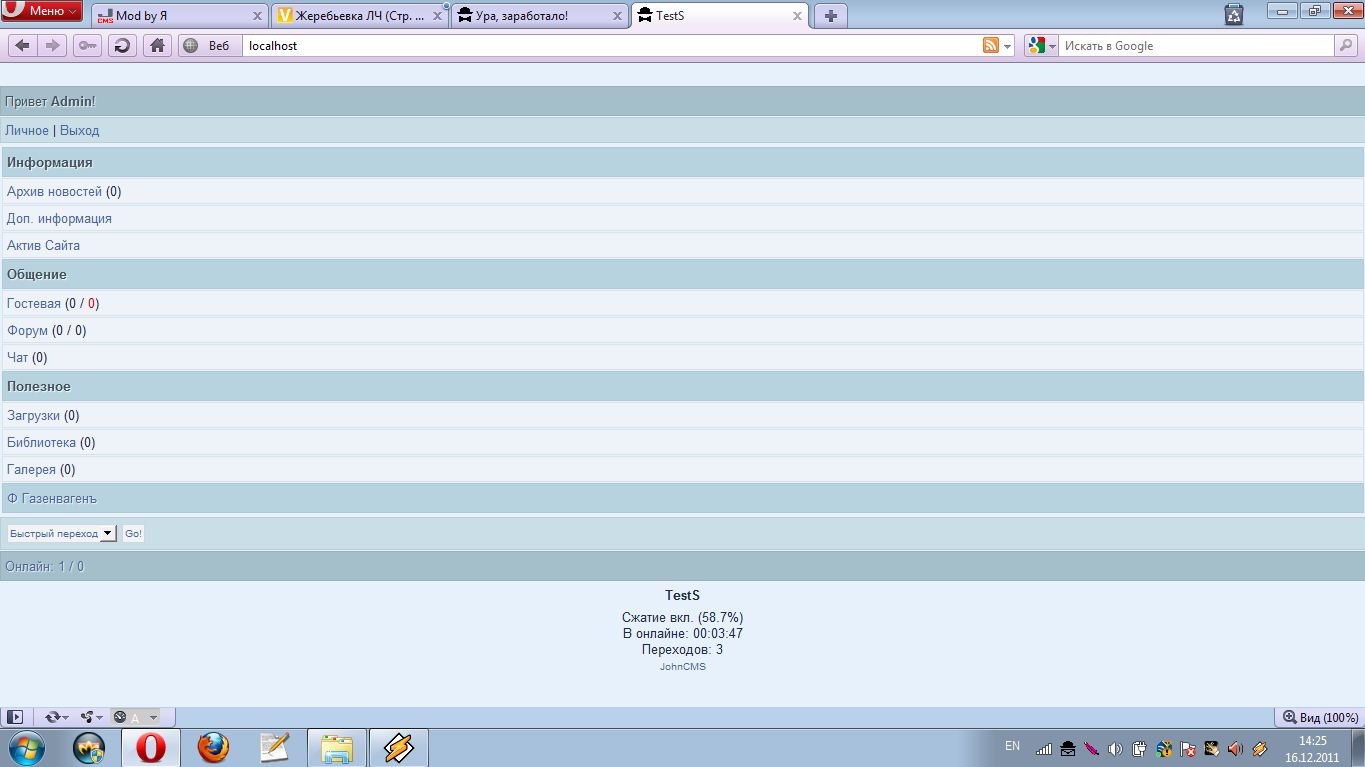1365x767 pixels.
Task: Open the Google search engine dropdown
Action: (x=1041, y=46)
